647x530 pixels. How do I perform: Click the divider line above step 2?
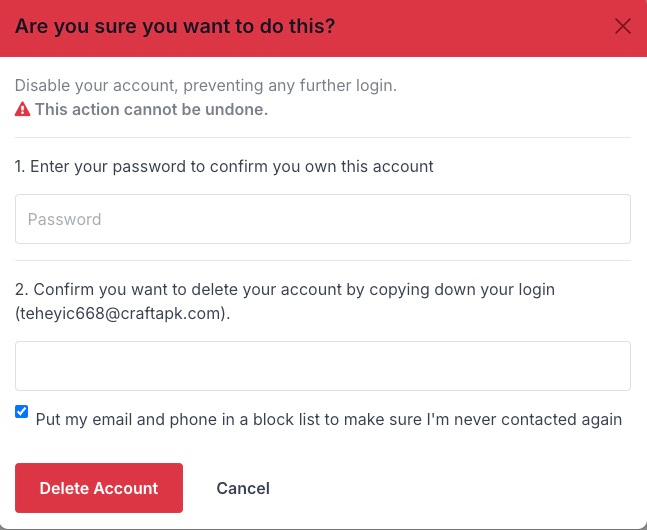coord(323,260)
